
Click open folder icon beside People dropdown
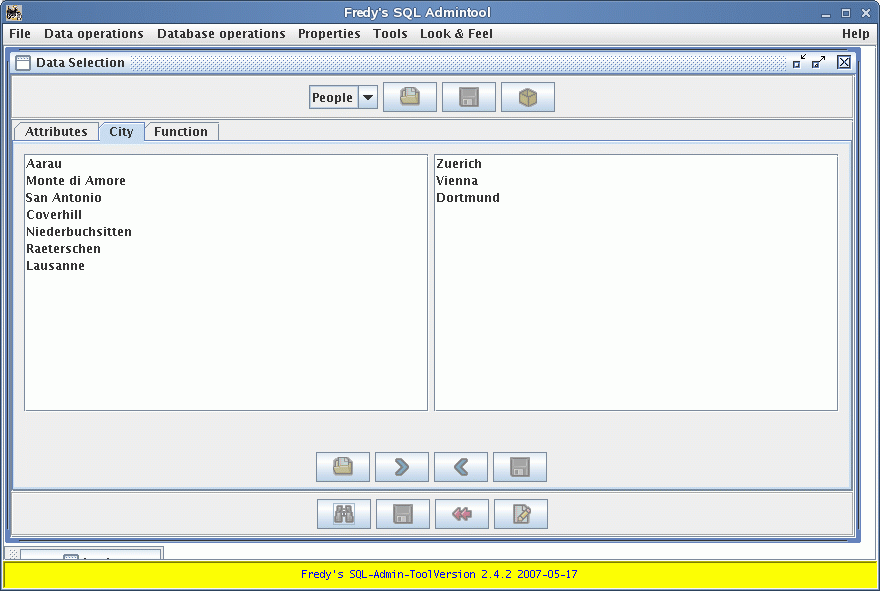(x=410, y=97)
